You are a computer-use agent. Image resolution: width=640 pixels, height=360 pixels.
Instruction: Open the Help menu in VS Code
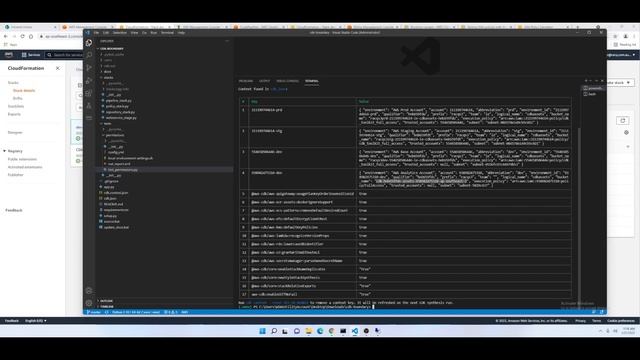pos(181,33)
